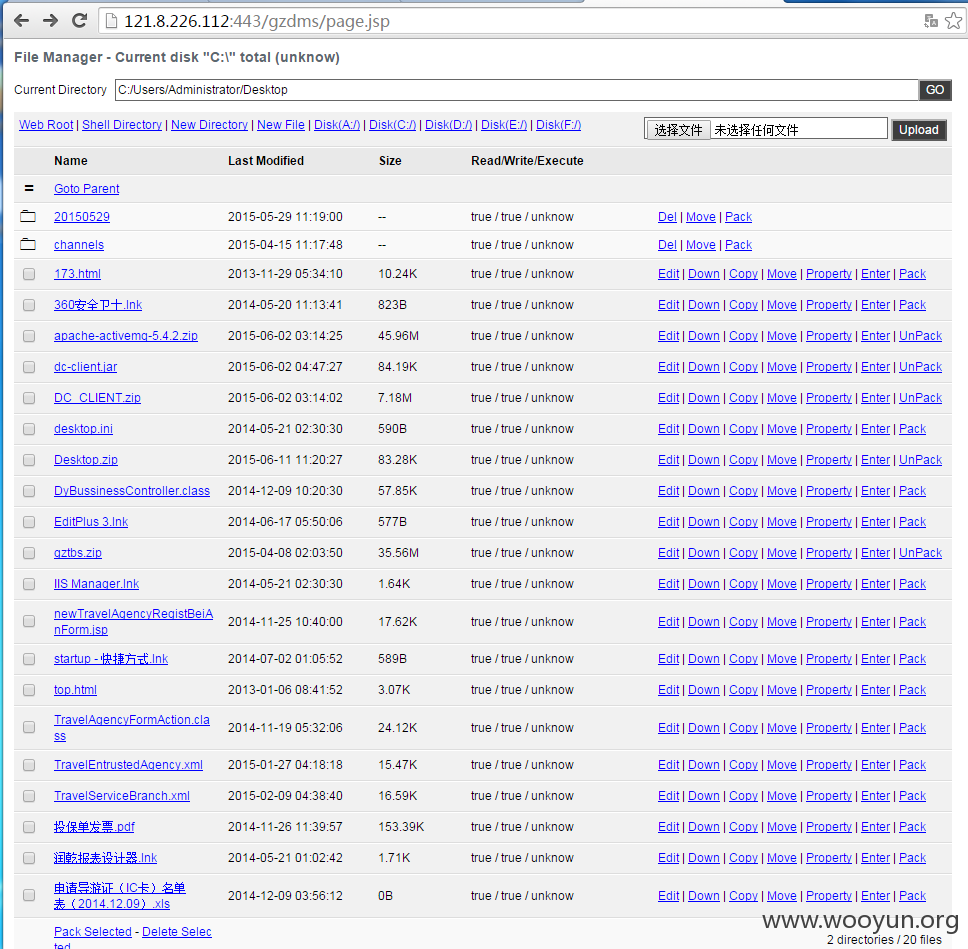Open the channels folder link
This screenshot has width=968, height=949.
79,245
